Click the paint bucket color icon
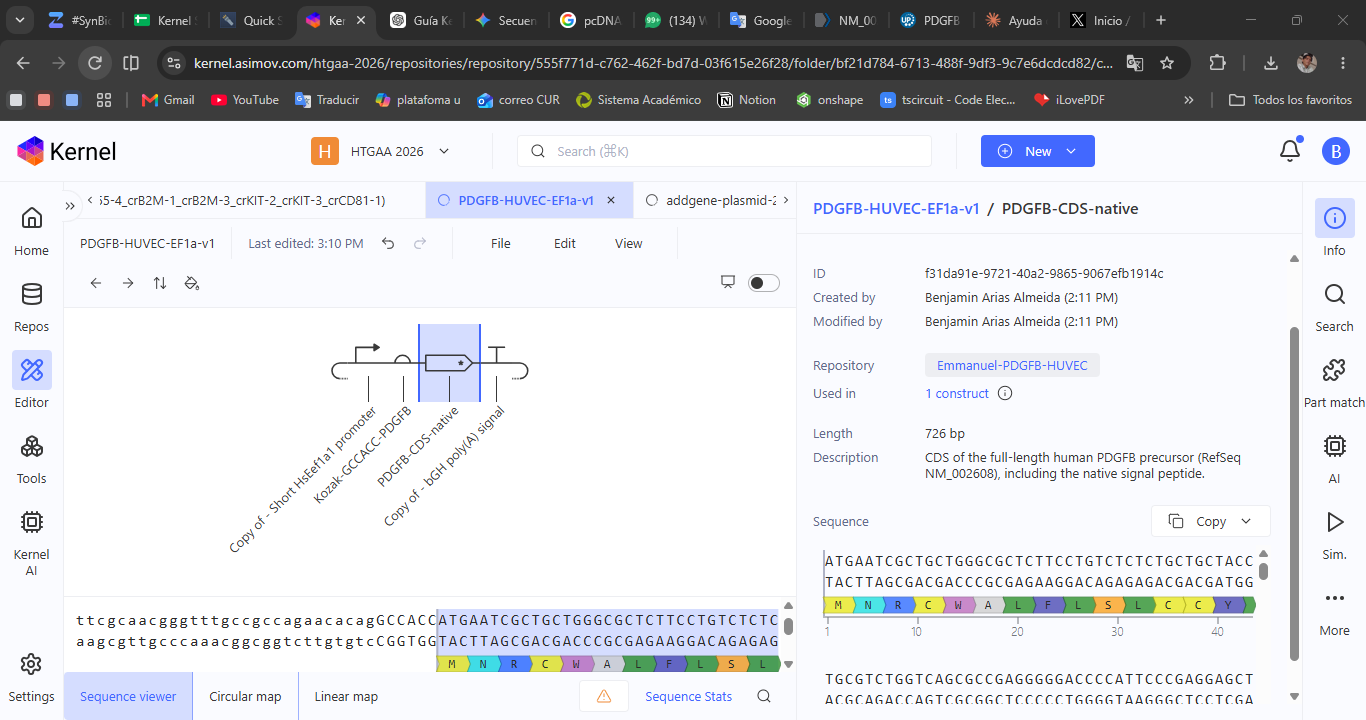The height and width of the screenshot is (720, 1366). pyautogui.click(x=192, y=283)
